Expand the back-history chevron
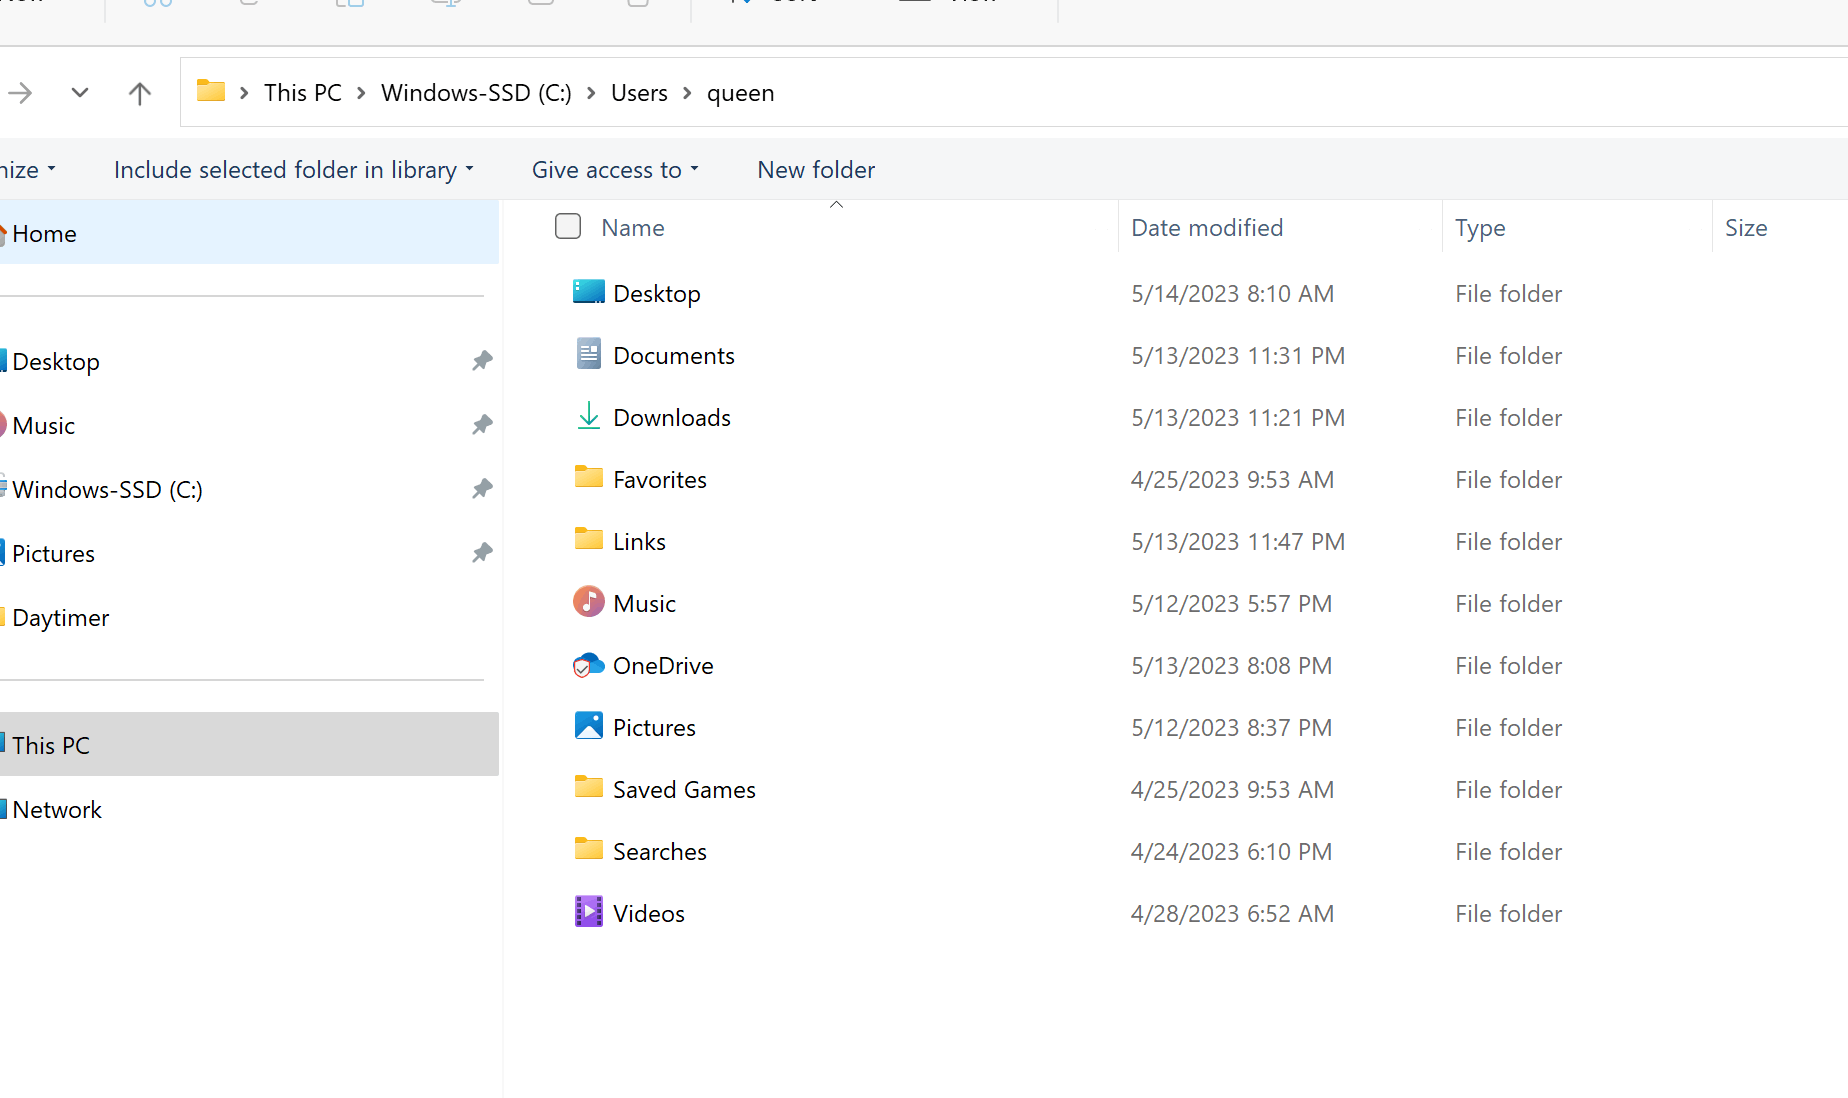 (79, 92)
